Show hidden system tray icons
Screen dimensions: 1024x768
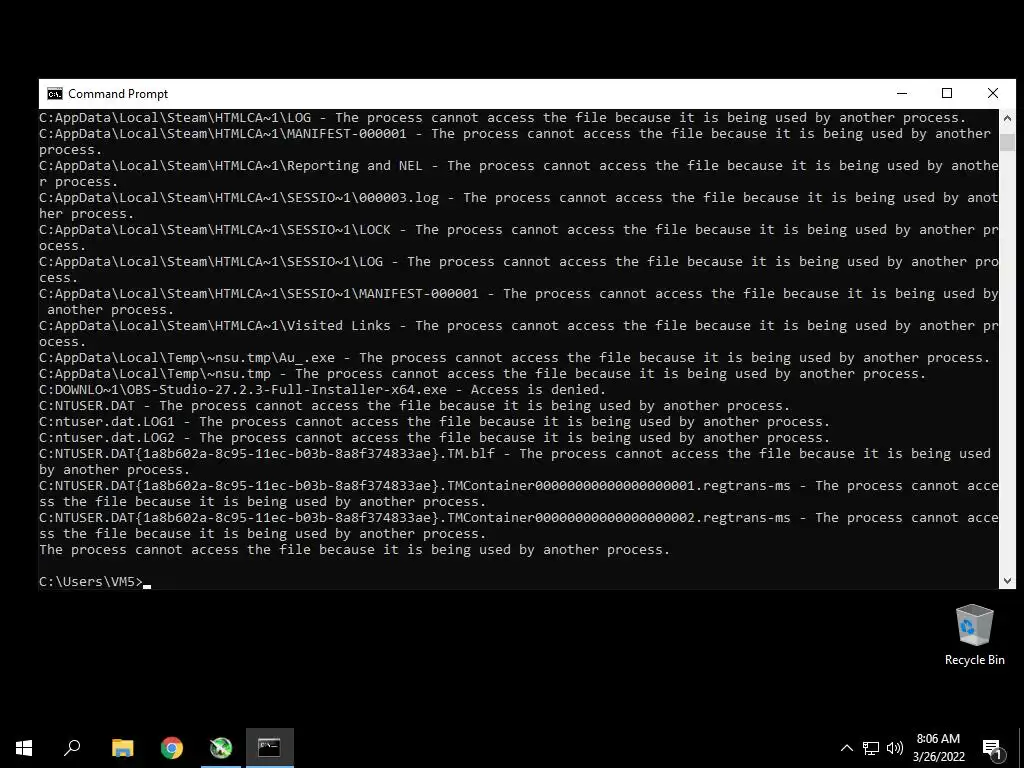[846, 748]
